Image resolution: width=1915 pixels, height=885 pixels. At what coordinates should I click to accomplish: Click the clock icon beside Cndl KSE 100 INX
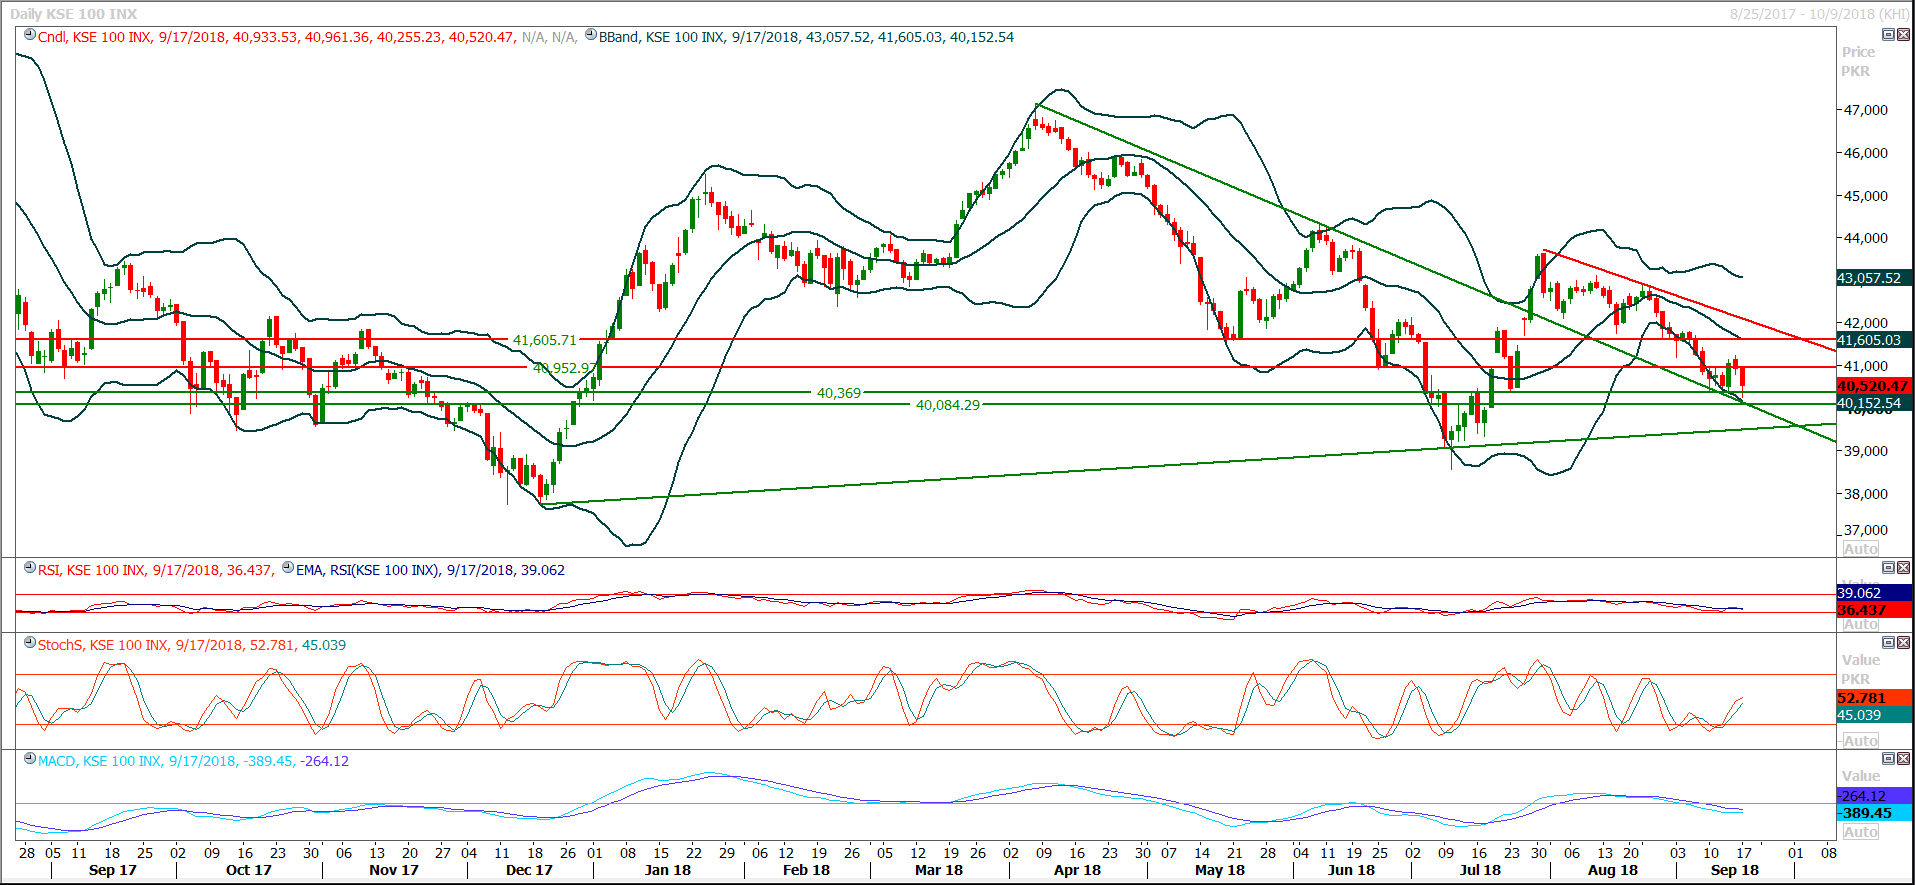pyautogui.click(x=30, y=35)
